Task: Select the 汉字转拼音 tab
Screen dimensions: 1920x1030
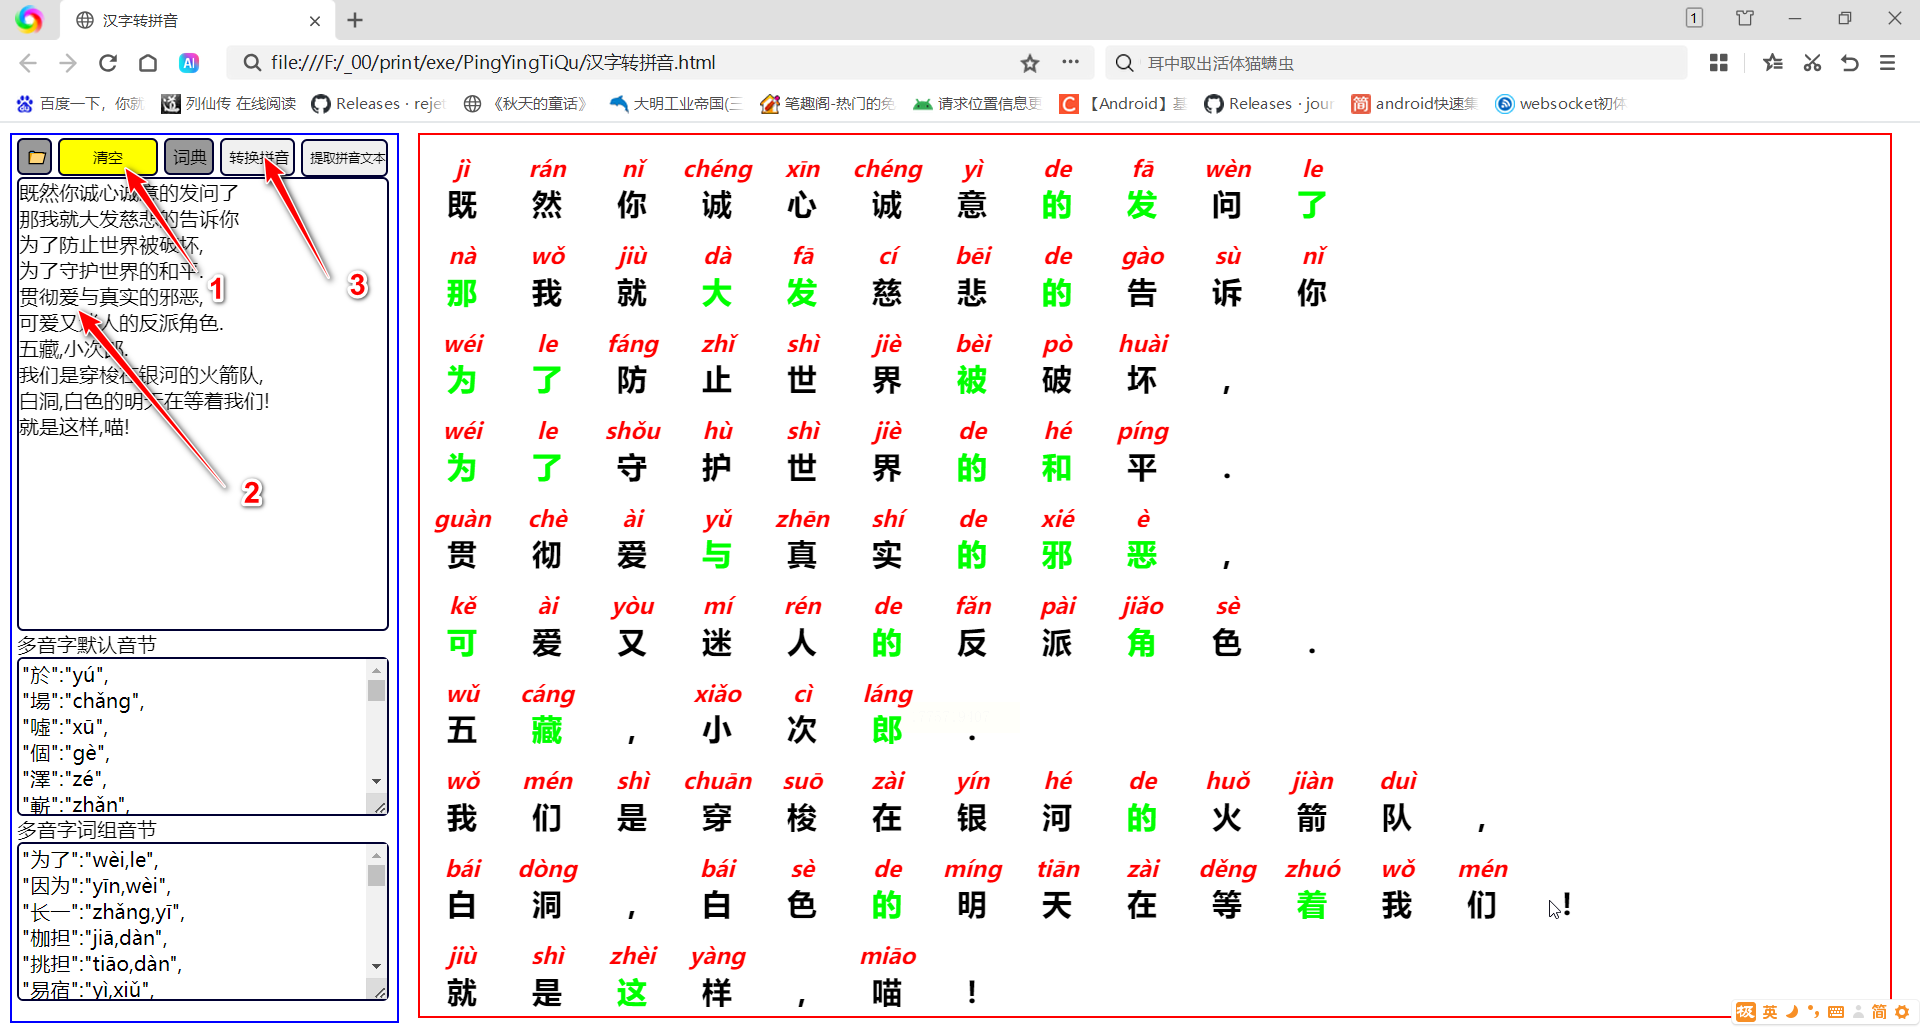Action: click(x=195, y=20)
